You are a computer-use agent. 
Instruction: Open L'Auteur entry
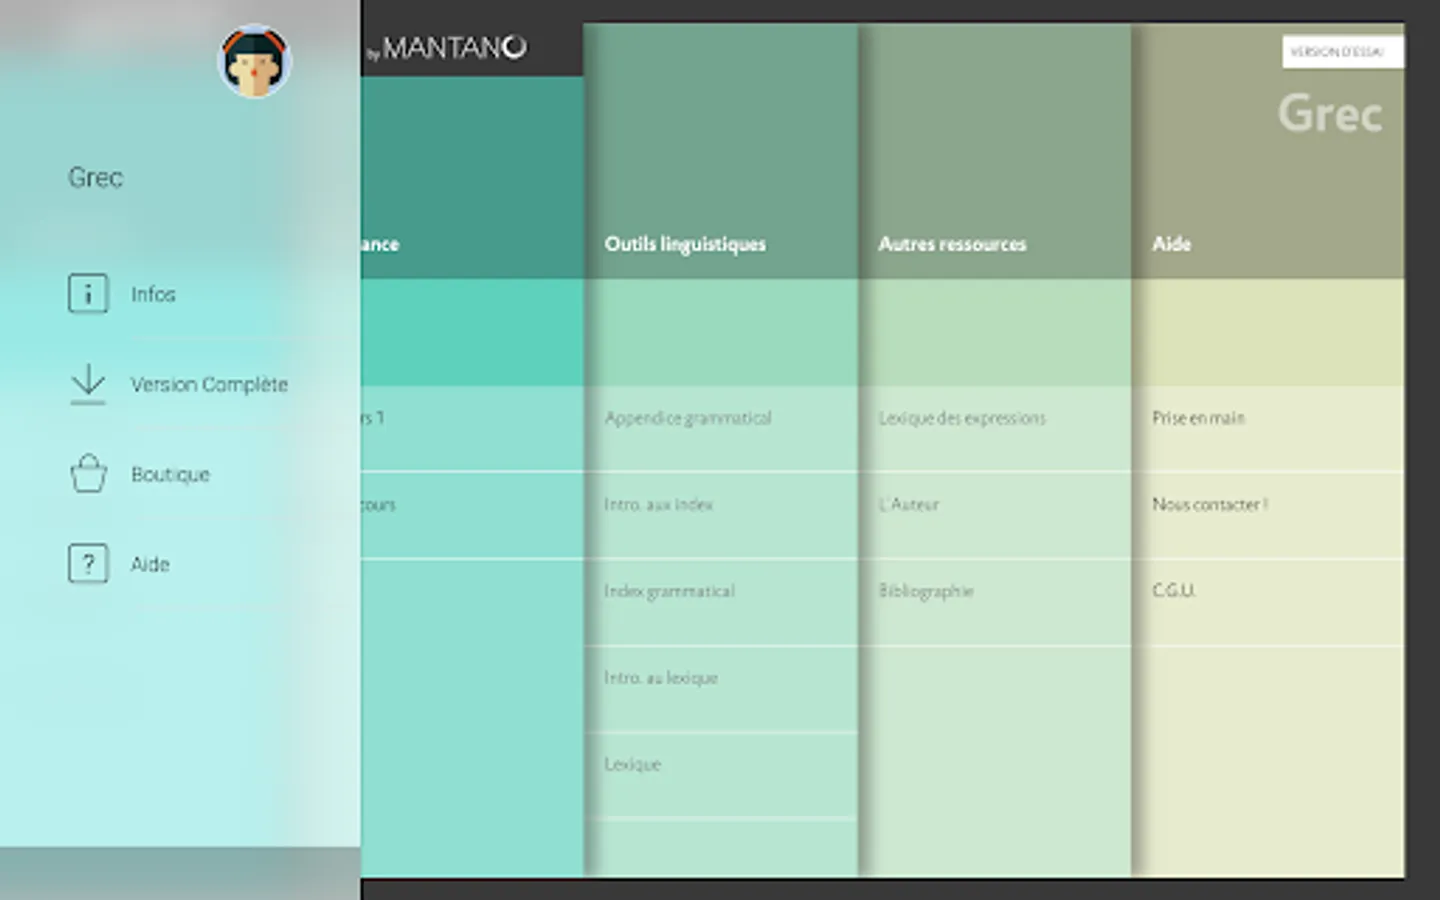(909, 505)
